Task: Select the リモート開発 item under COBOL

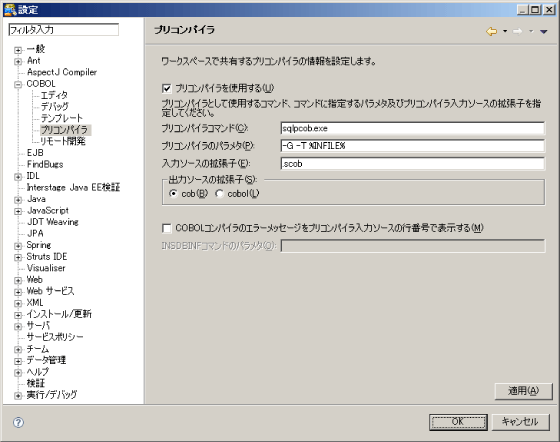Action: tap(63, 141)
